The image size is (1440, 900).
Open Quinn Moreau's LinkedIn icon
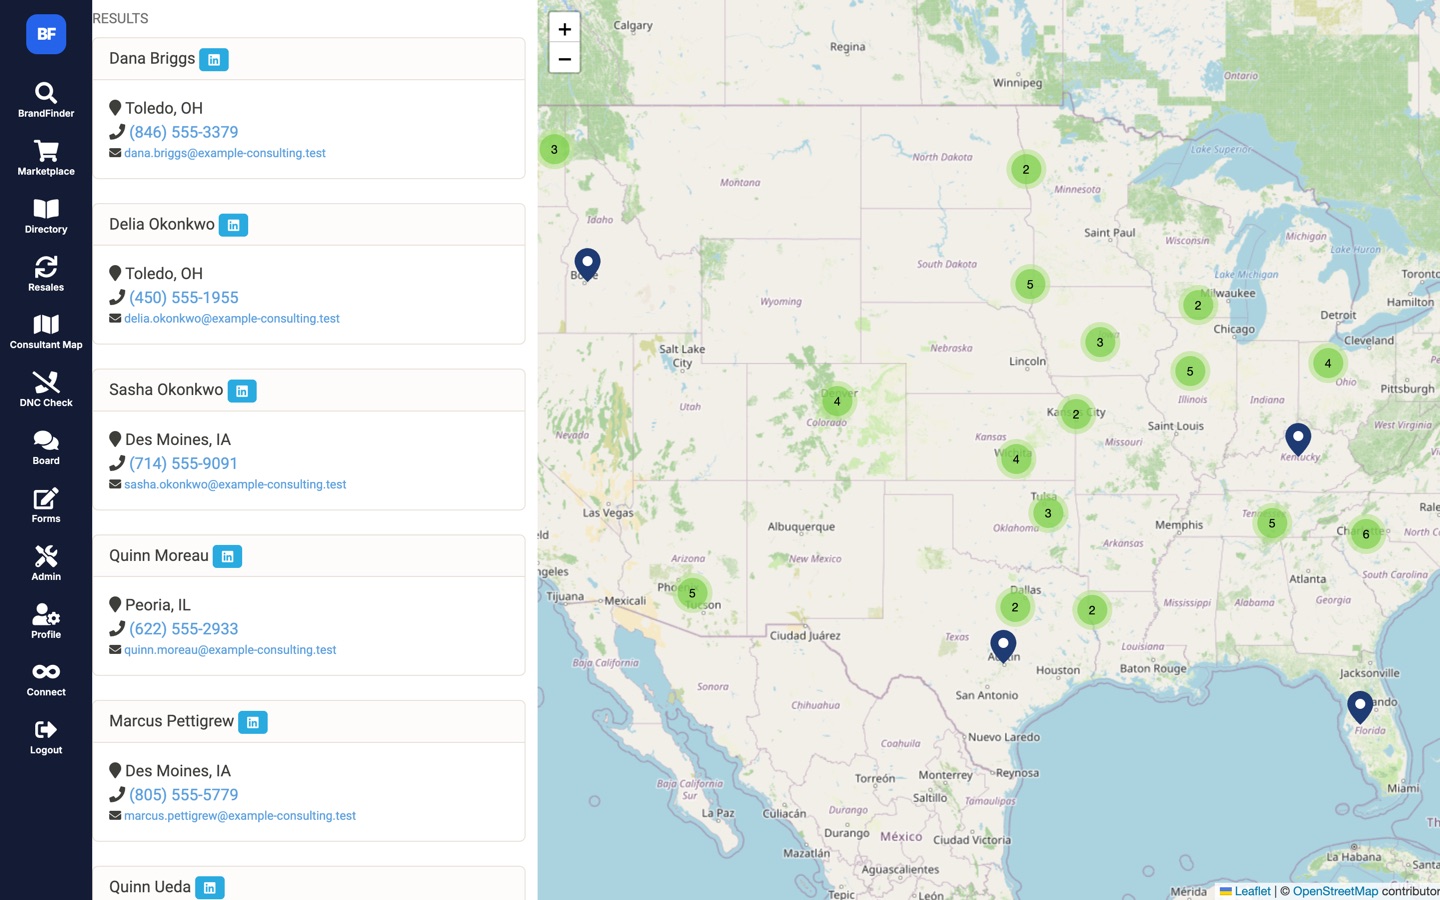(228, 557)
